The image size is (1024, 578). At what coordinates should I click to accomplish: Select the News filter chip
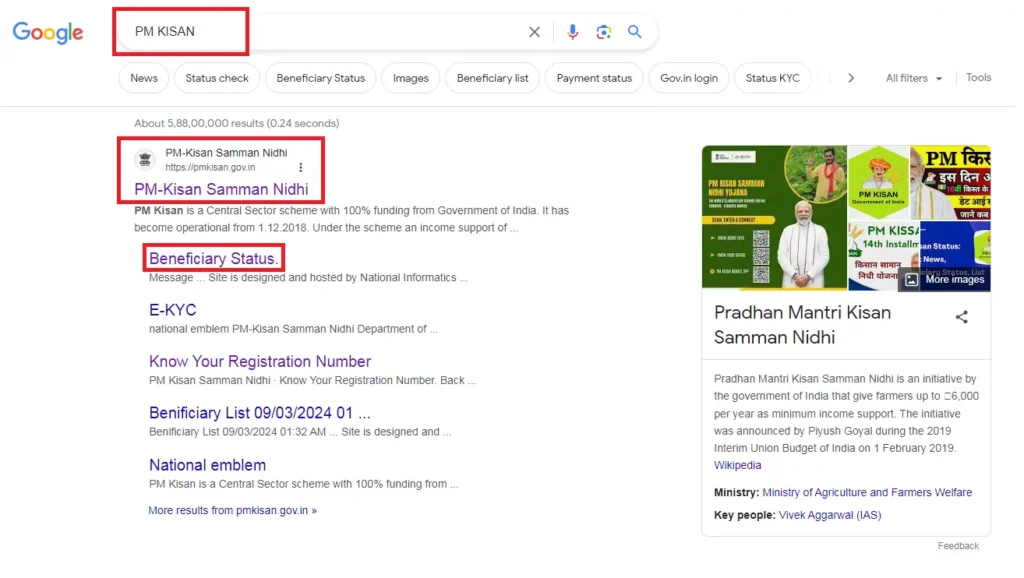coord(144,78)
